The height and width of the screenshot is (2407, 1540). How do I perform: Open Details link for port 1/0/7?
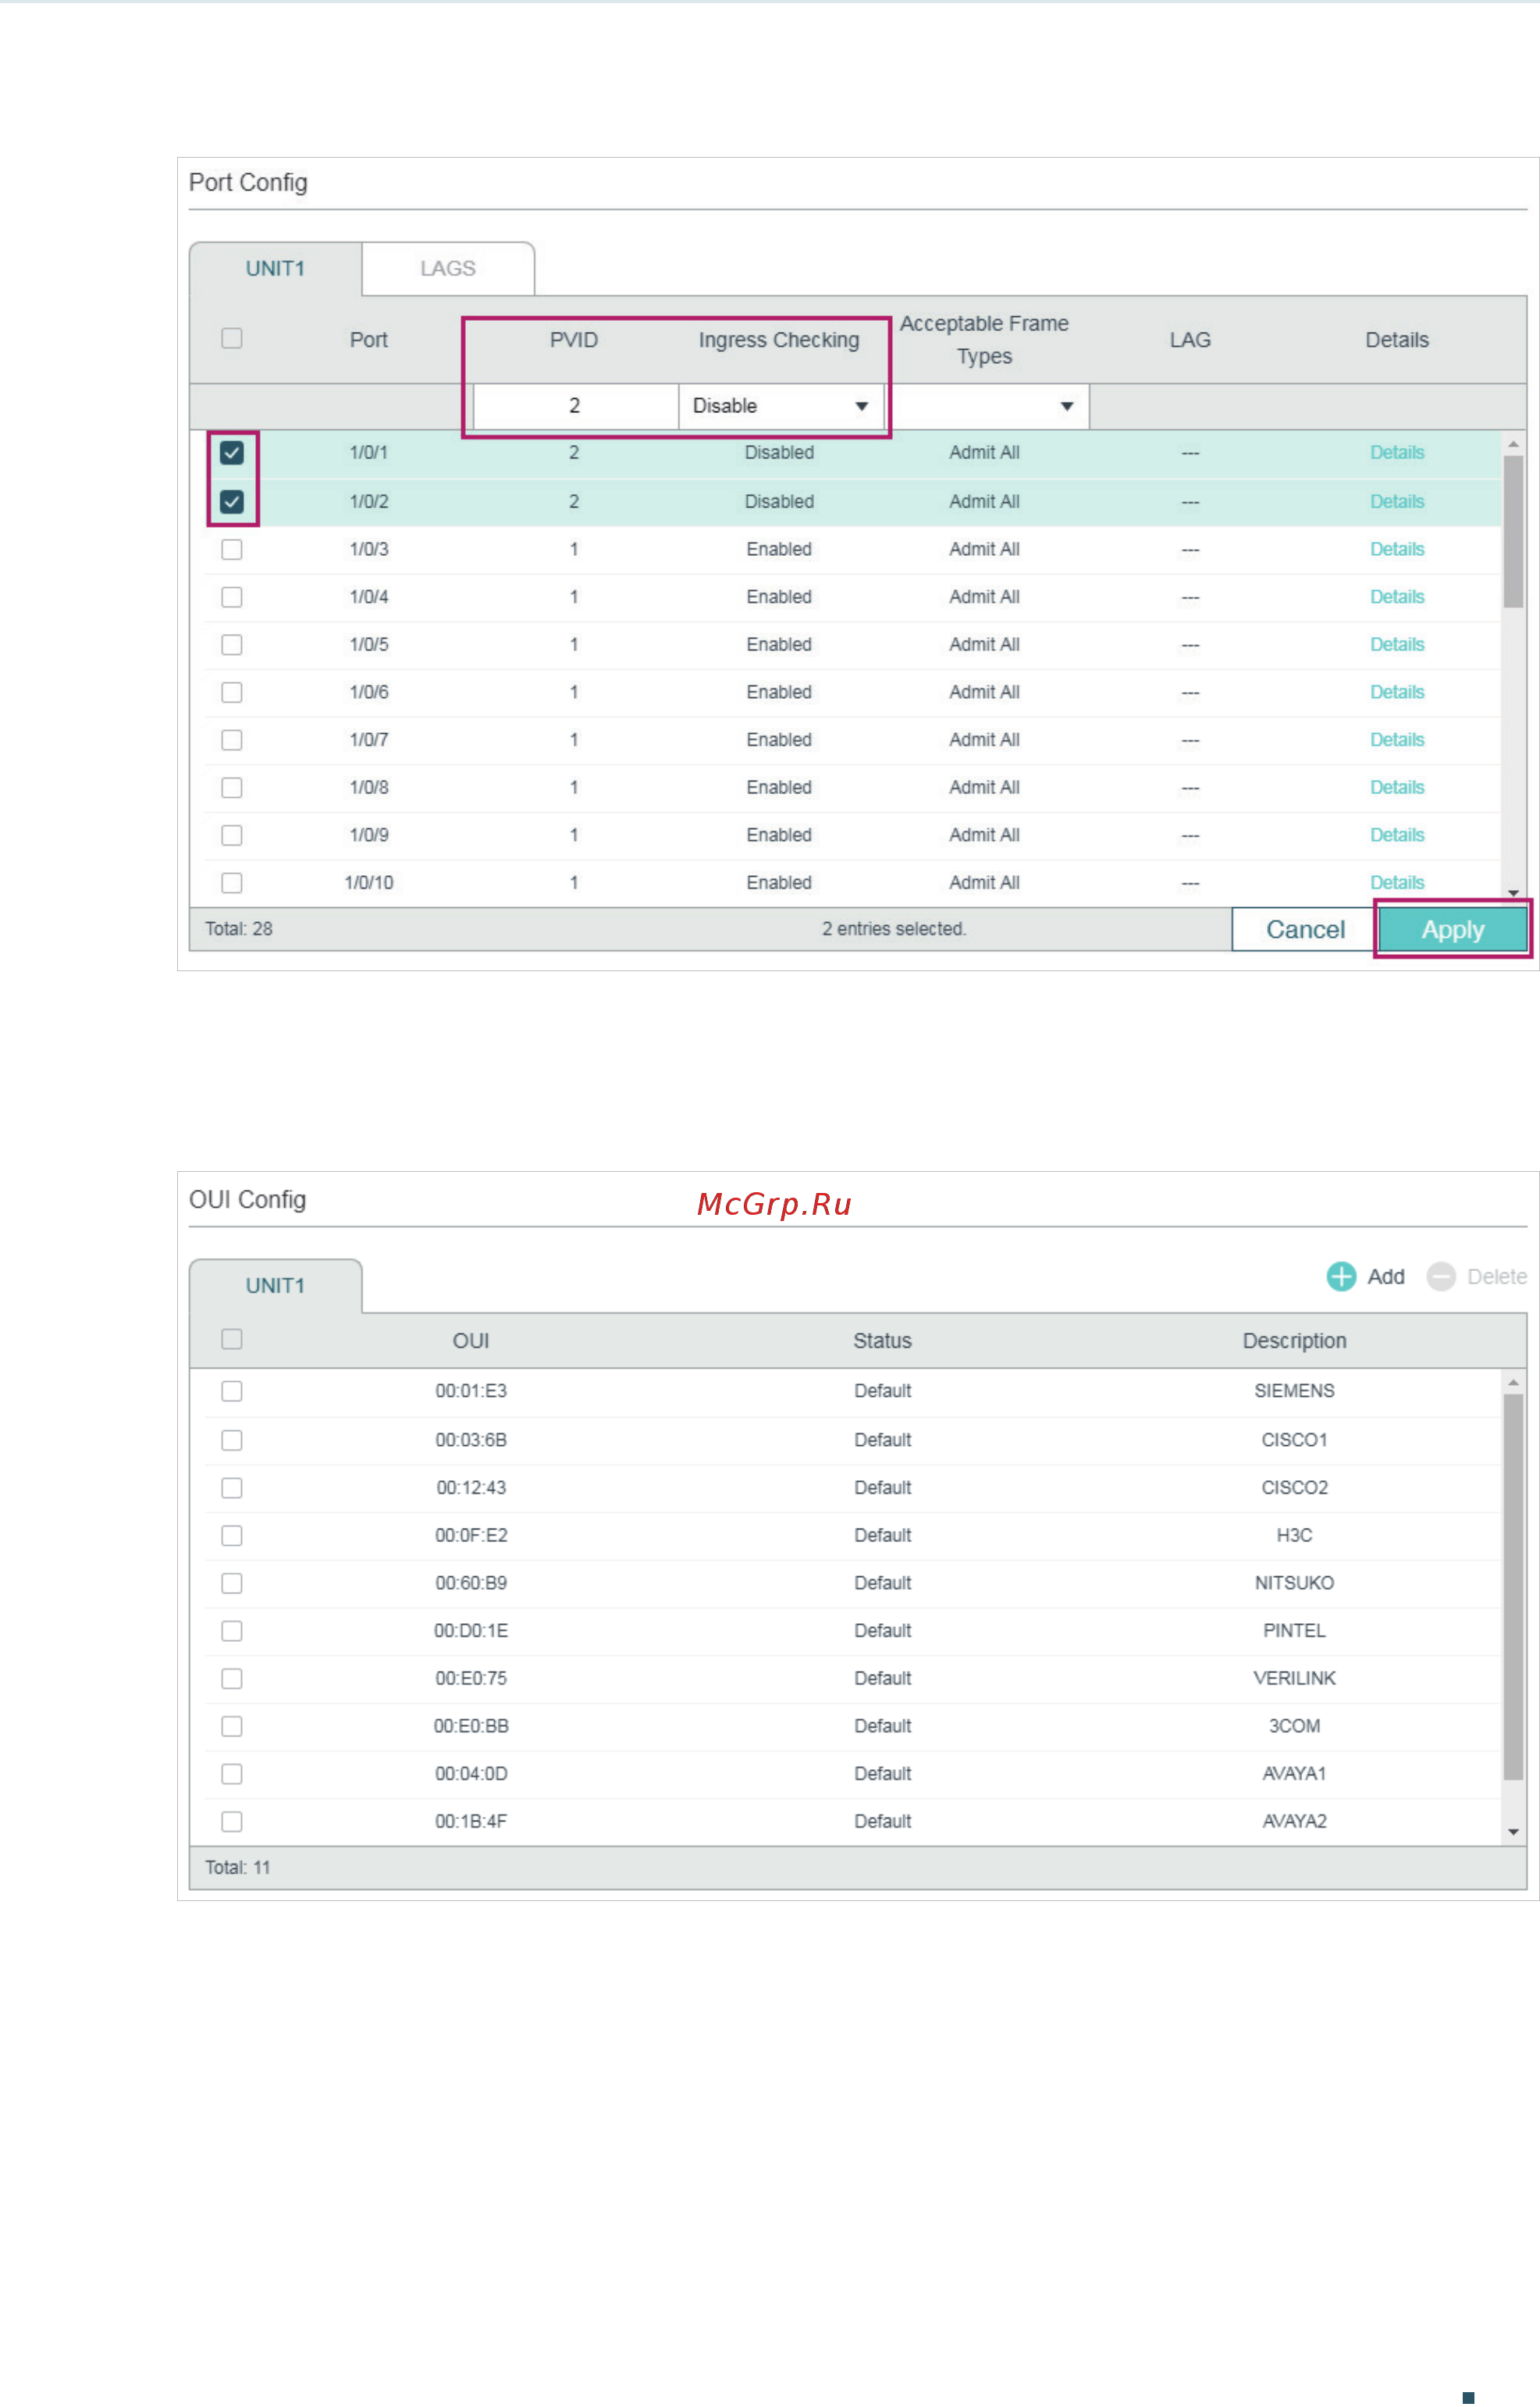(x=1397, y=740)
